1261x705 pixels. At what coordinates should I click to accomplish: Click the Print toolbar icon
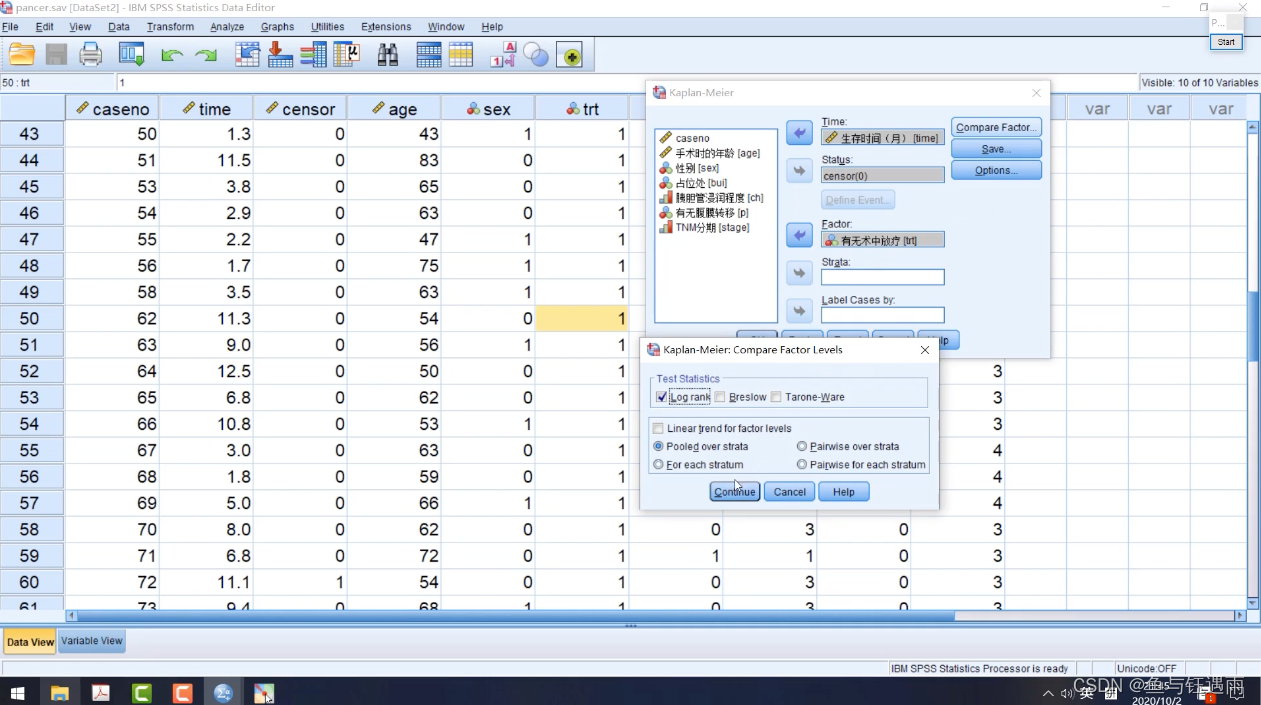(91, 55)
